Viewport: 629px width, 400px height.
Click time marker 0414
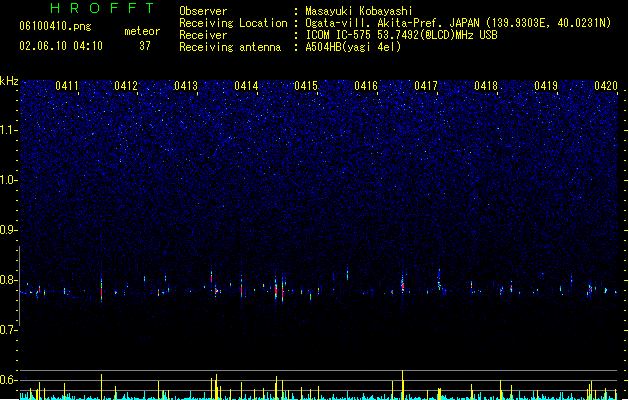coord(246,86)
